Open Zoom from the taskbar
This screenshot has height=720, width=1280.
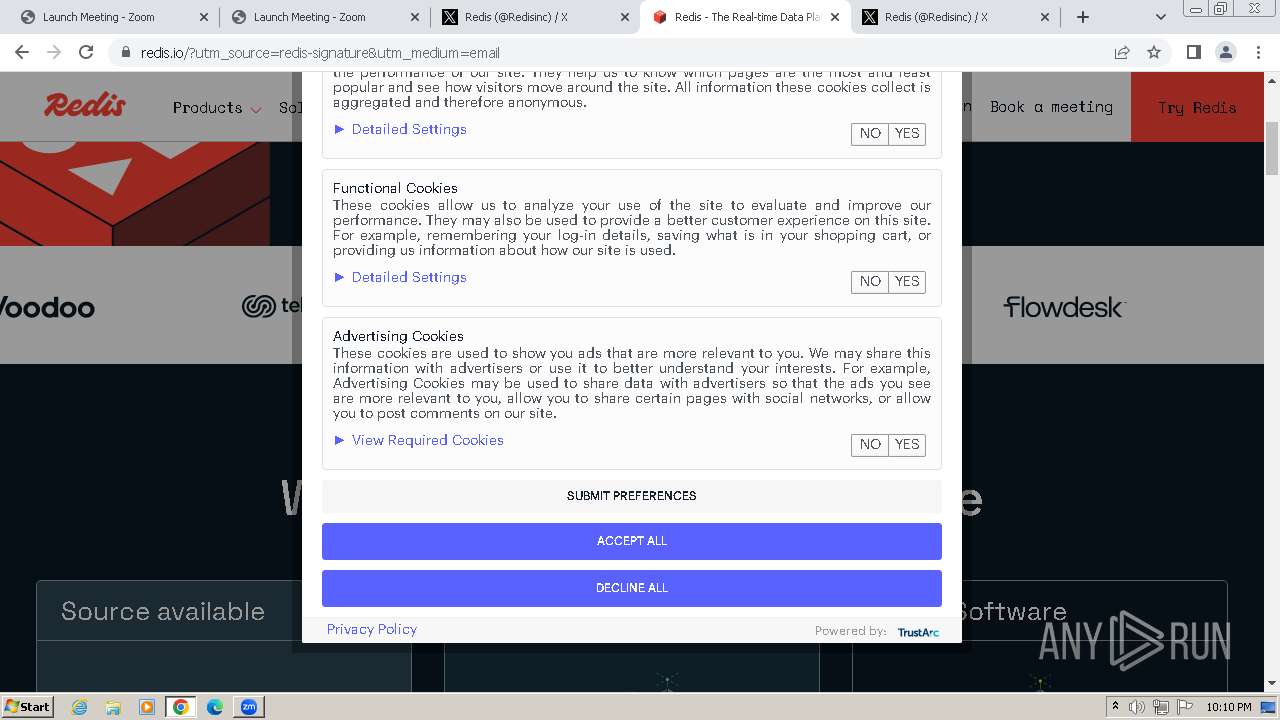249,707
